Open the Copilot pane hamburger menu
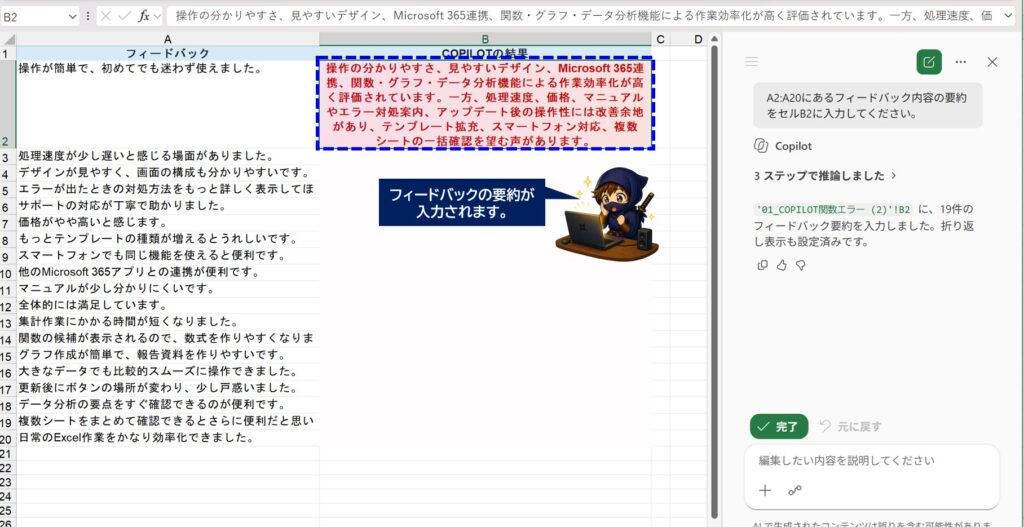Screen dimensions: 1024x527 [x=751, y=61]
